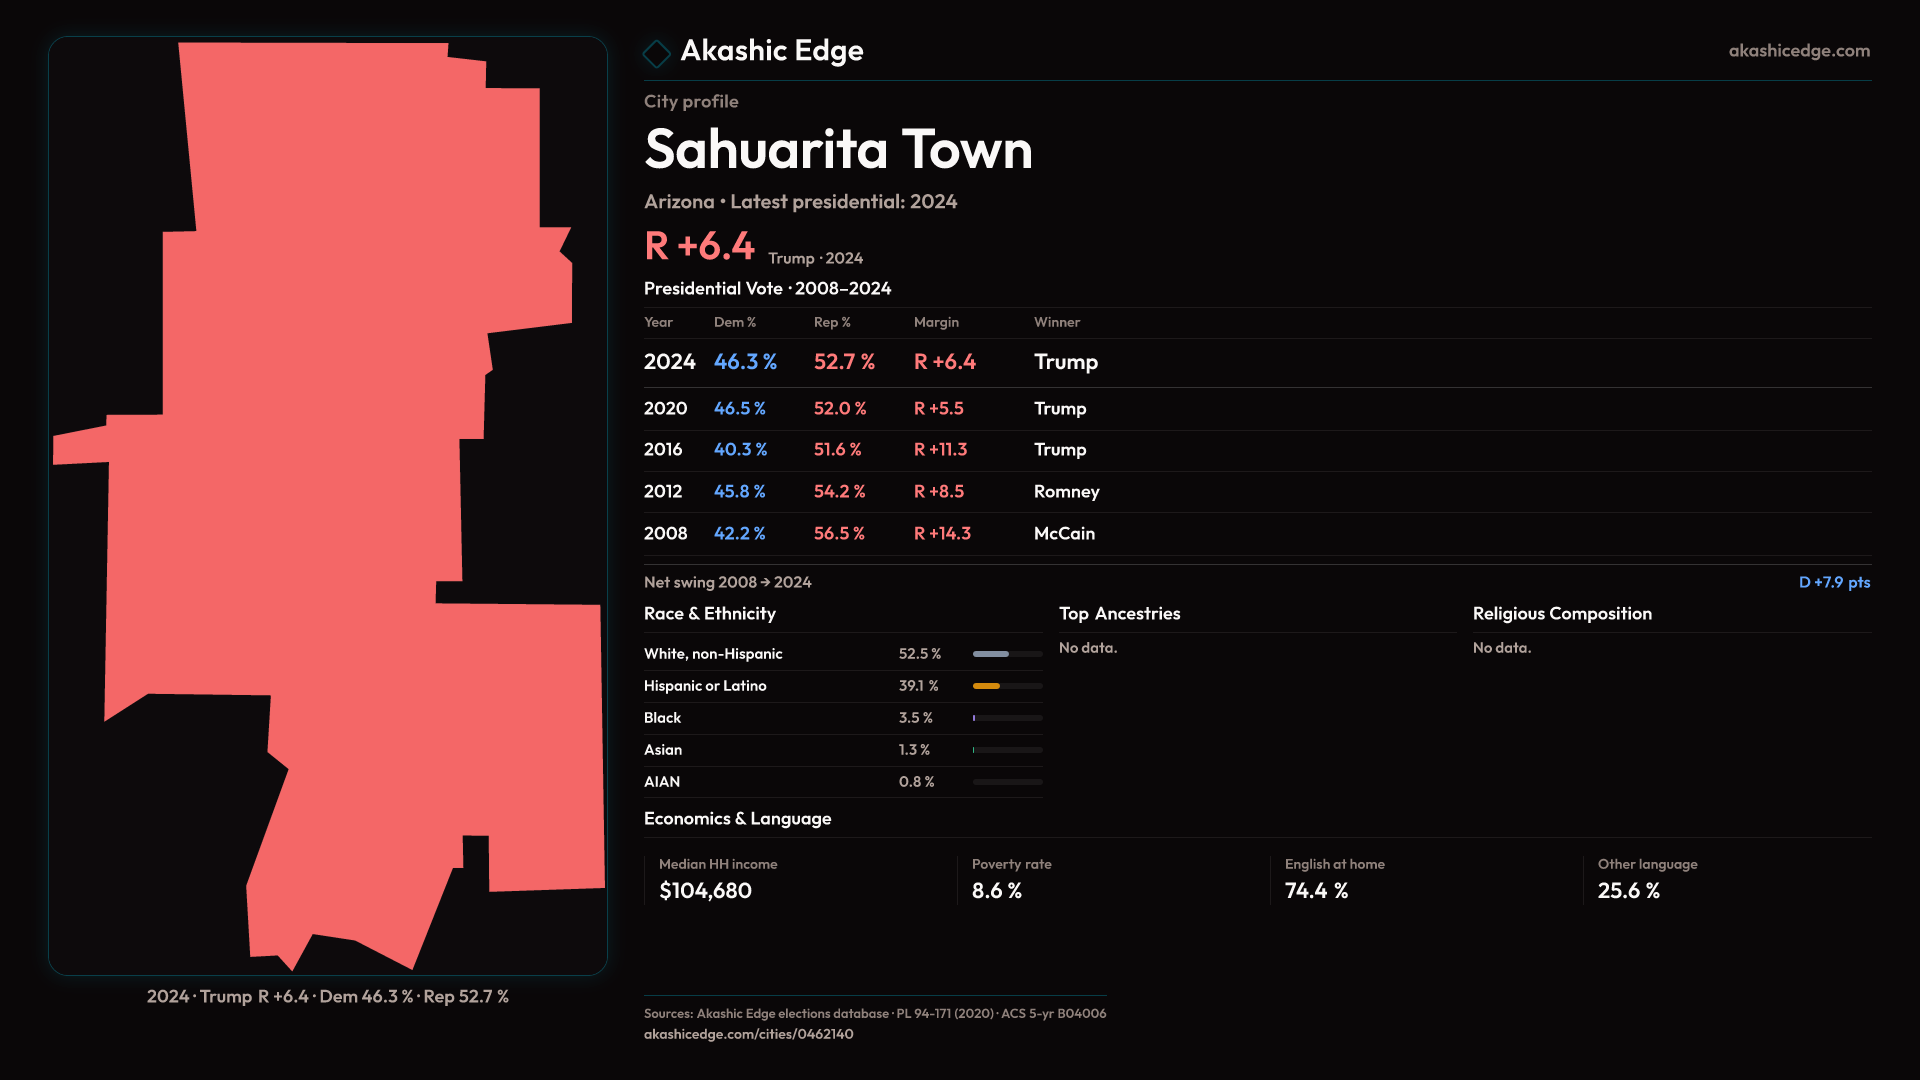This screenshot has height=1080, width=1920.
Task: Click the Other language 25.6% statistic
Action: point(1647,879)
